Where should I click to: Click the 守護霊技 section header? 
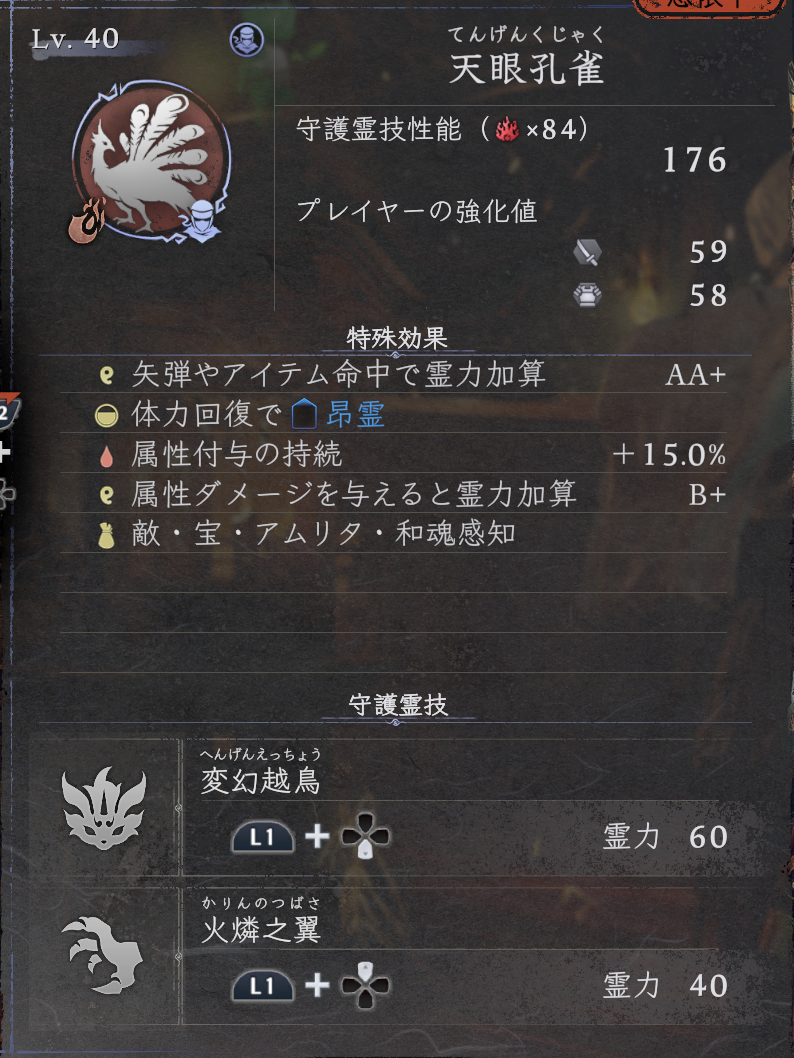coord(397,705)
